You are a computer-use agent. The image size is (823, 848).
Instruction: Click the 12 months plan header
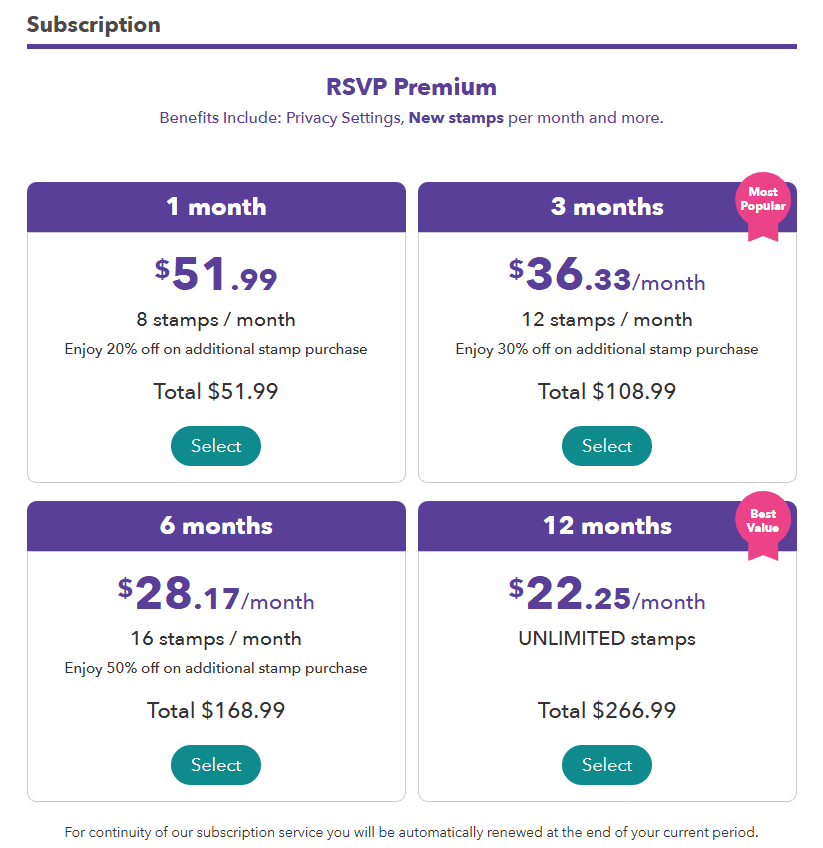pyautogui.click(x=606, y=526)
